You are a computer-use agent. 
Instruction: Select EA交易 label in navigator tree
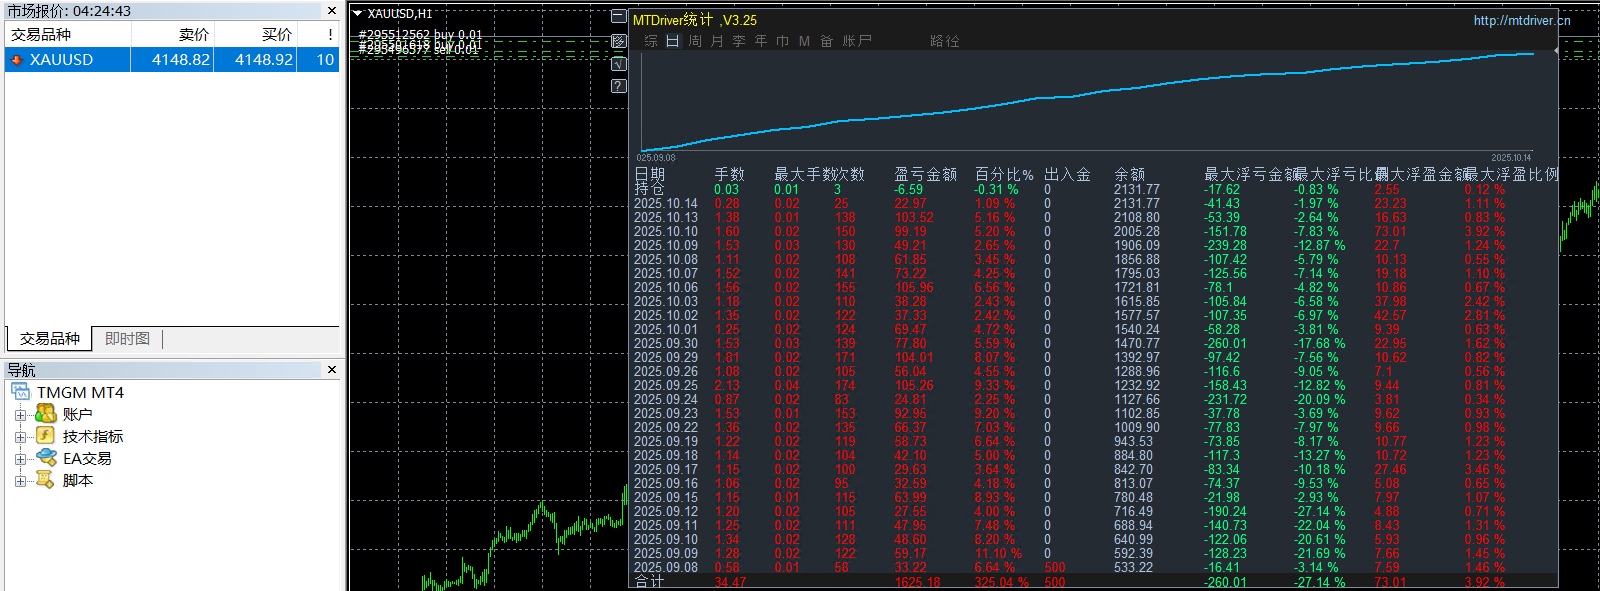(87, 459)
